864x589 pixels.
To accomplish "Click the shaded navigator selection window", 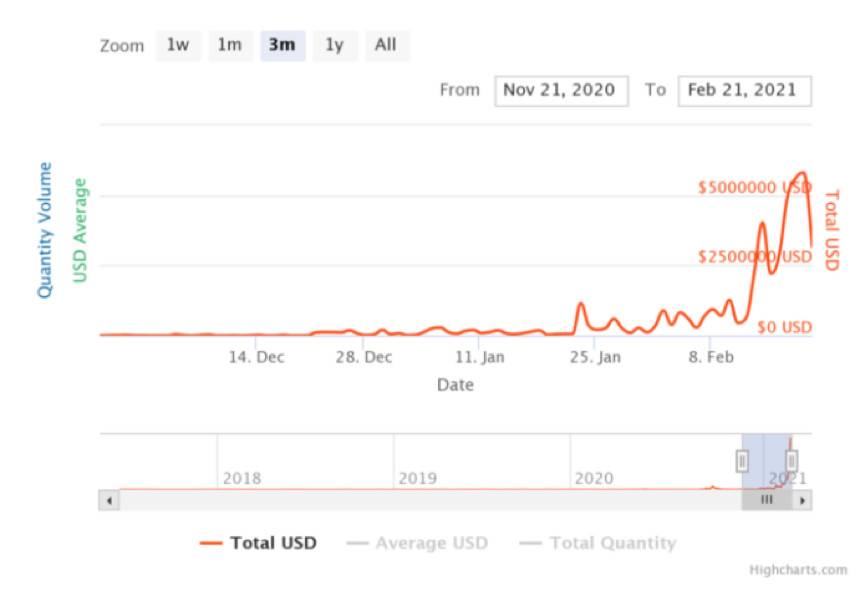I will [766, 461].
